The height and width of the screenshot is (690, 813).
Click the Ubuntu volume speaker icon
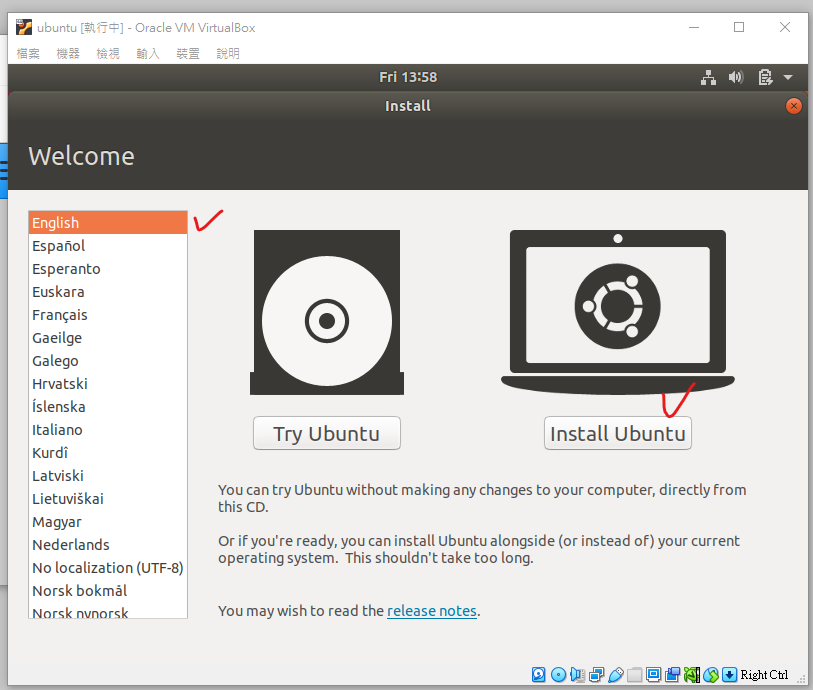pos(736,78)
